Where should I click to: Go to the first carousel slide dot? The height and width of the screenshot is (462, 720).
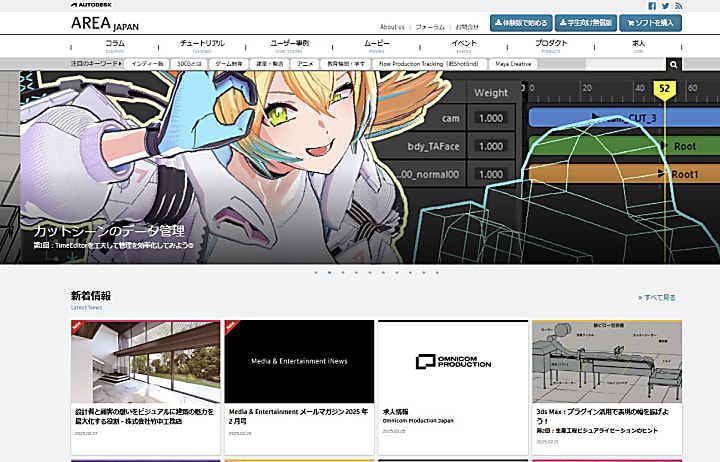click(x=316, y=272)
